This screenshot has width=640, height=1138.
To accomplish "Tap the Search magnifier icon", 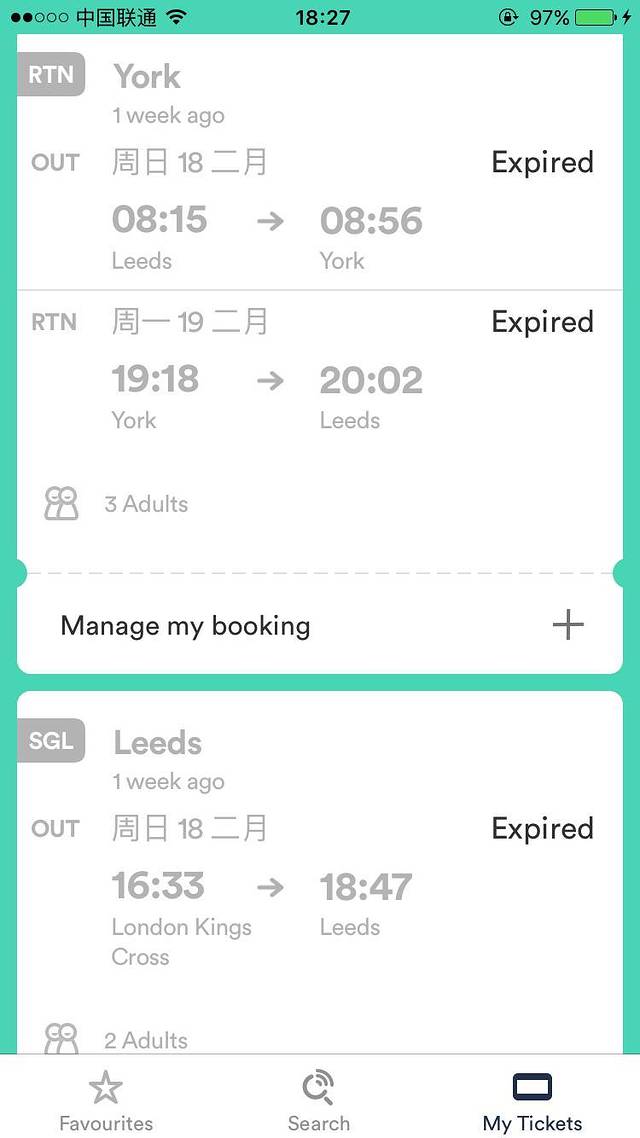I will click(319, 1087).
